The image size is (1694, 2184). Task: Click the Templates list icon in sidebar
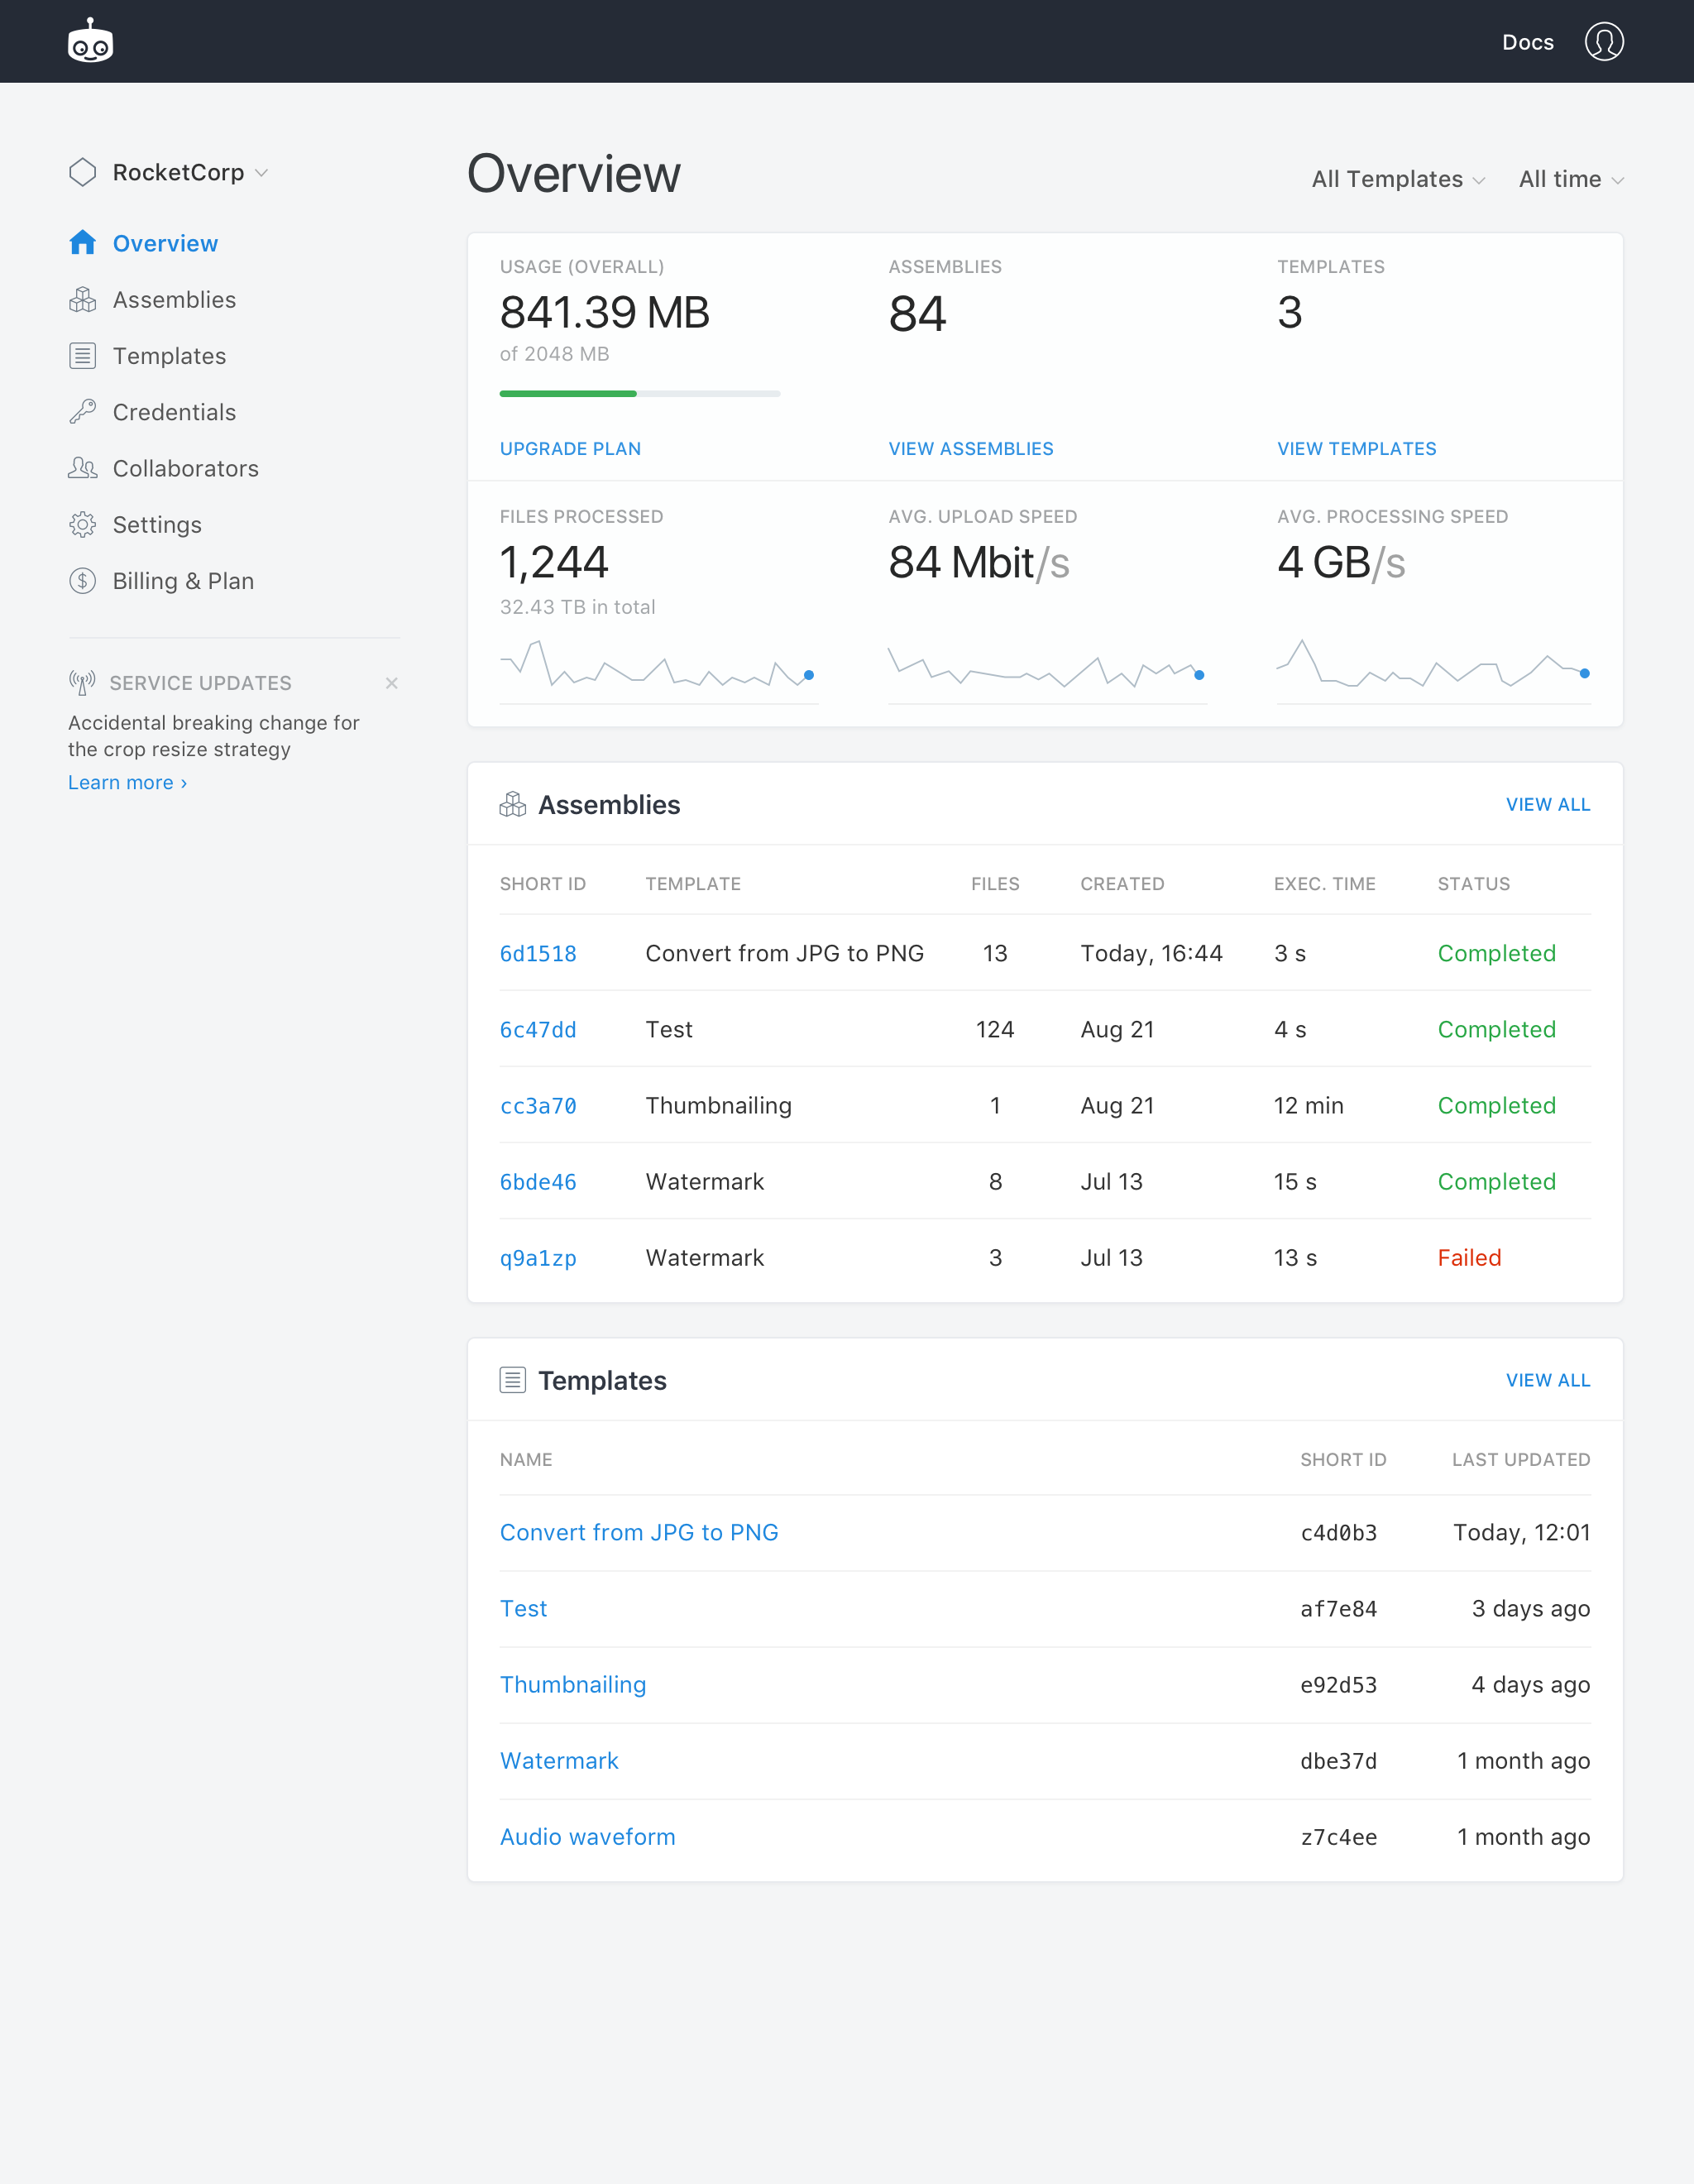tap(82, 356)
